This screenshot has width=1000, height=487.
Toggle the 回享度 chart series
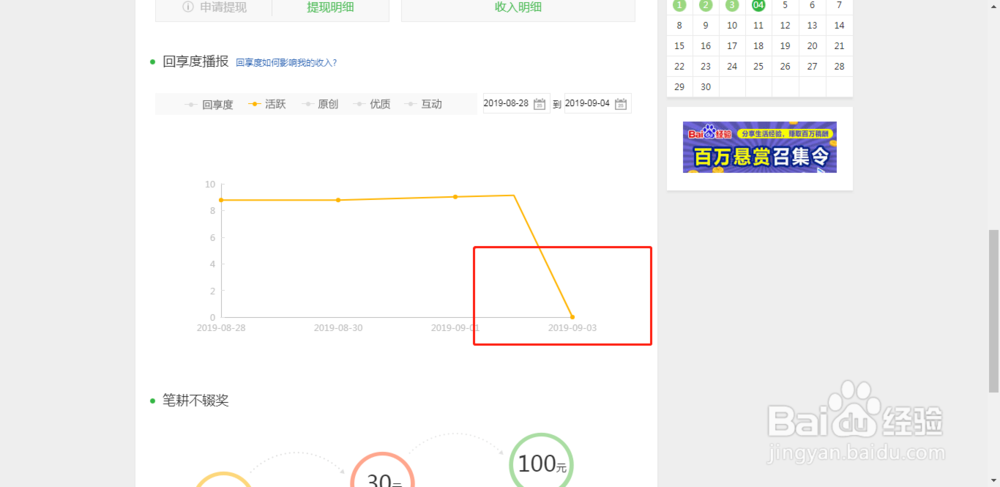[x=209, y=105]
